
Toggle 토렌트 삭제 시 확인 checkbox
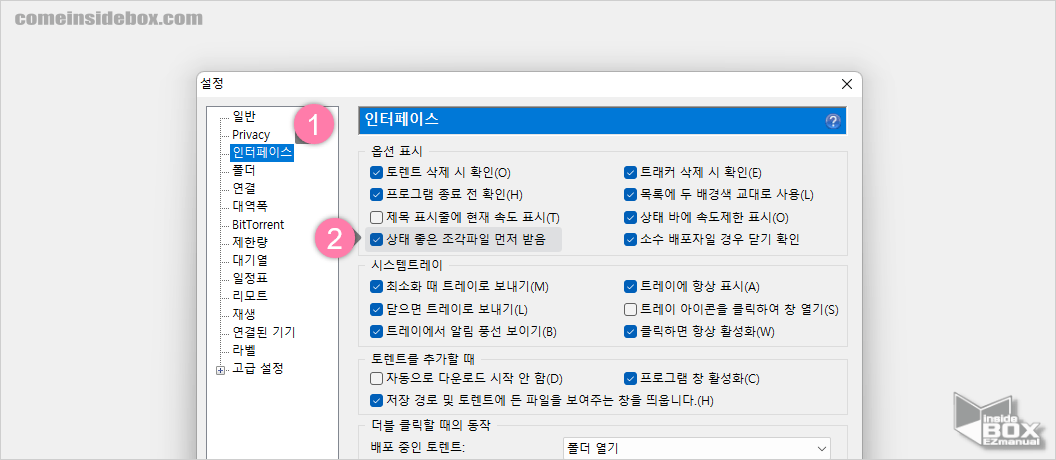376,173
